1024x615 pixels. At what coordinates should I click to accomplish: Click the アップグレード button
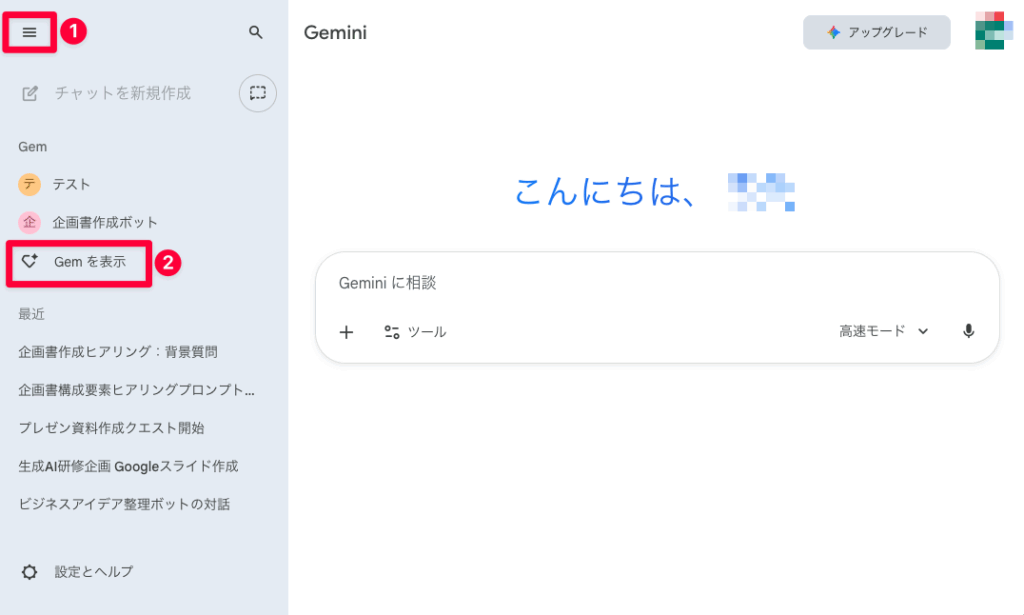tap(876, 32)
